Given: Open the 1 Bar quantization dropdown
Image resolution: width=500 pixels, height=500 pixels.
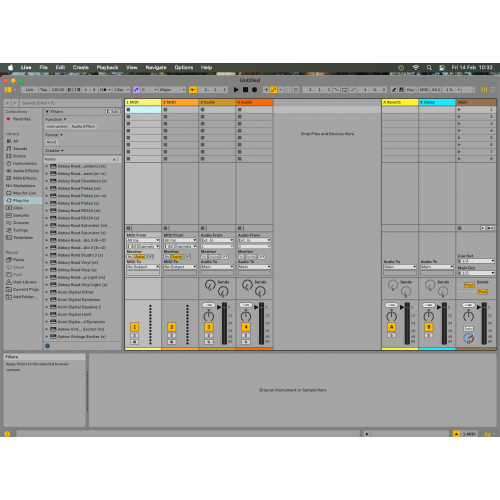Looking at the screenshot, I should 121,90.
